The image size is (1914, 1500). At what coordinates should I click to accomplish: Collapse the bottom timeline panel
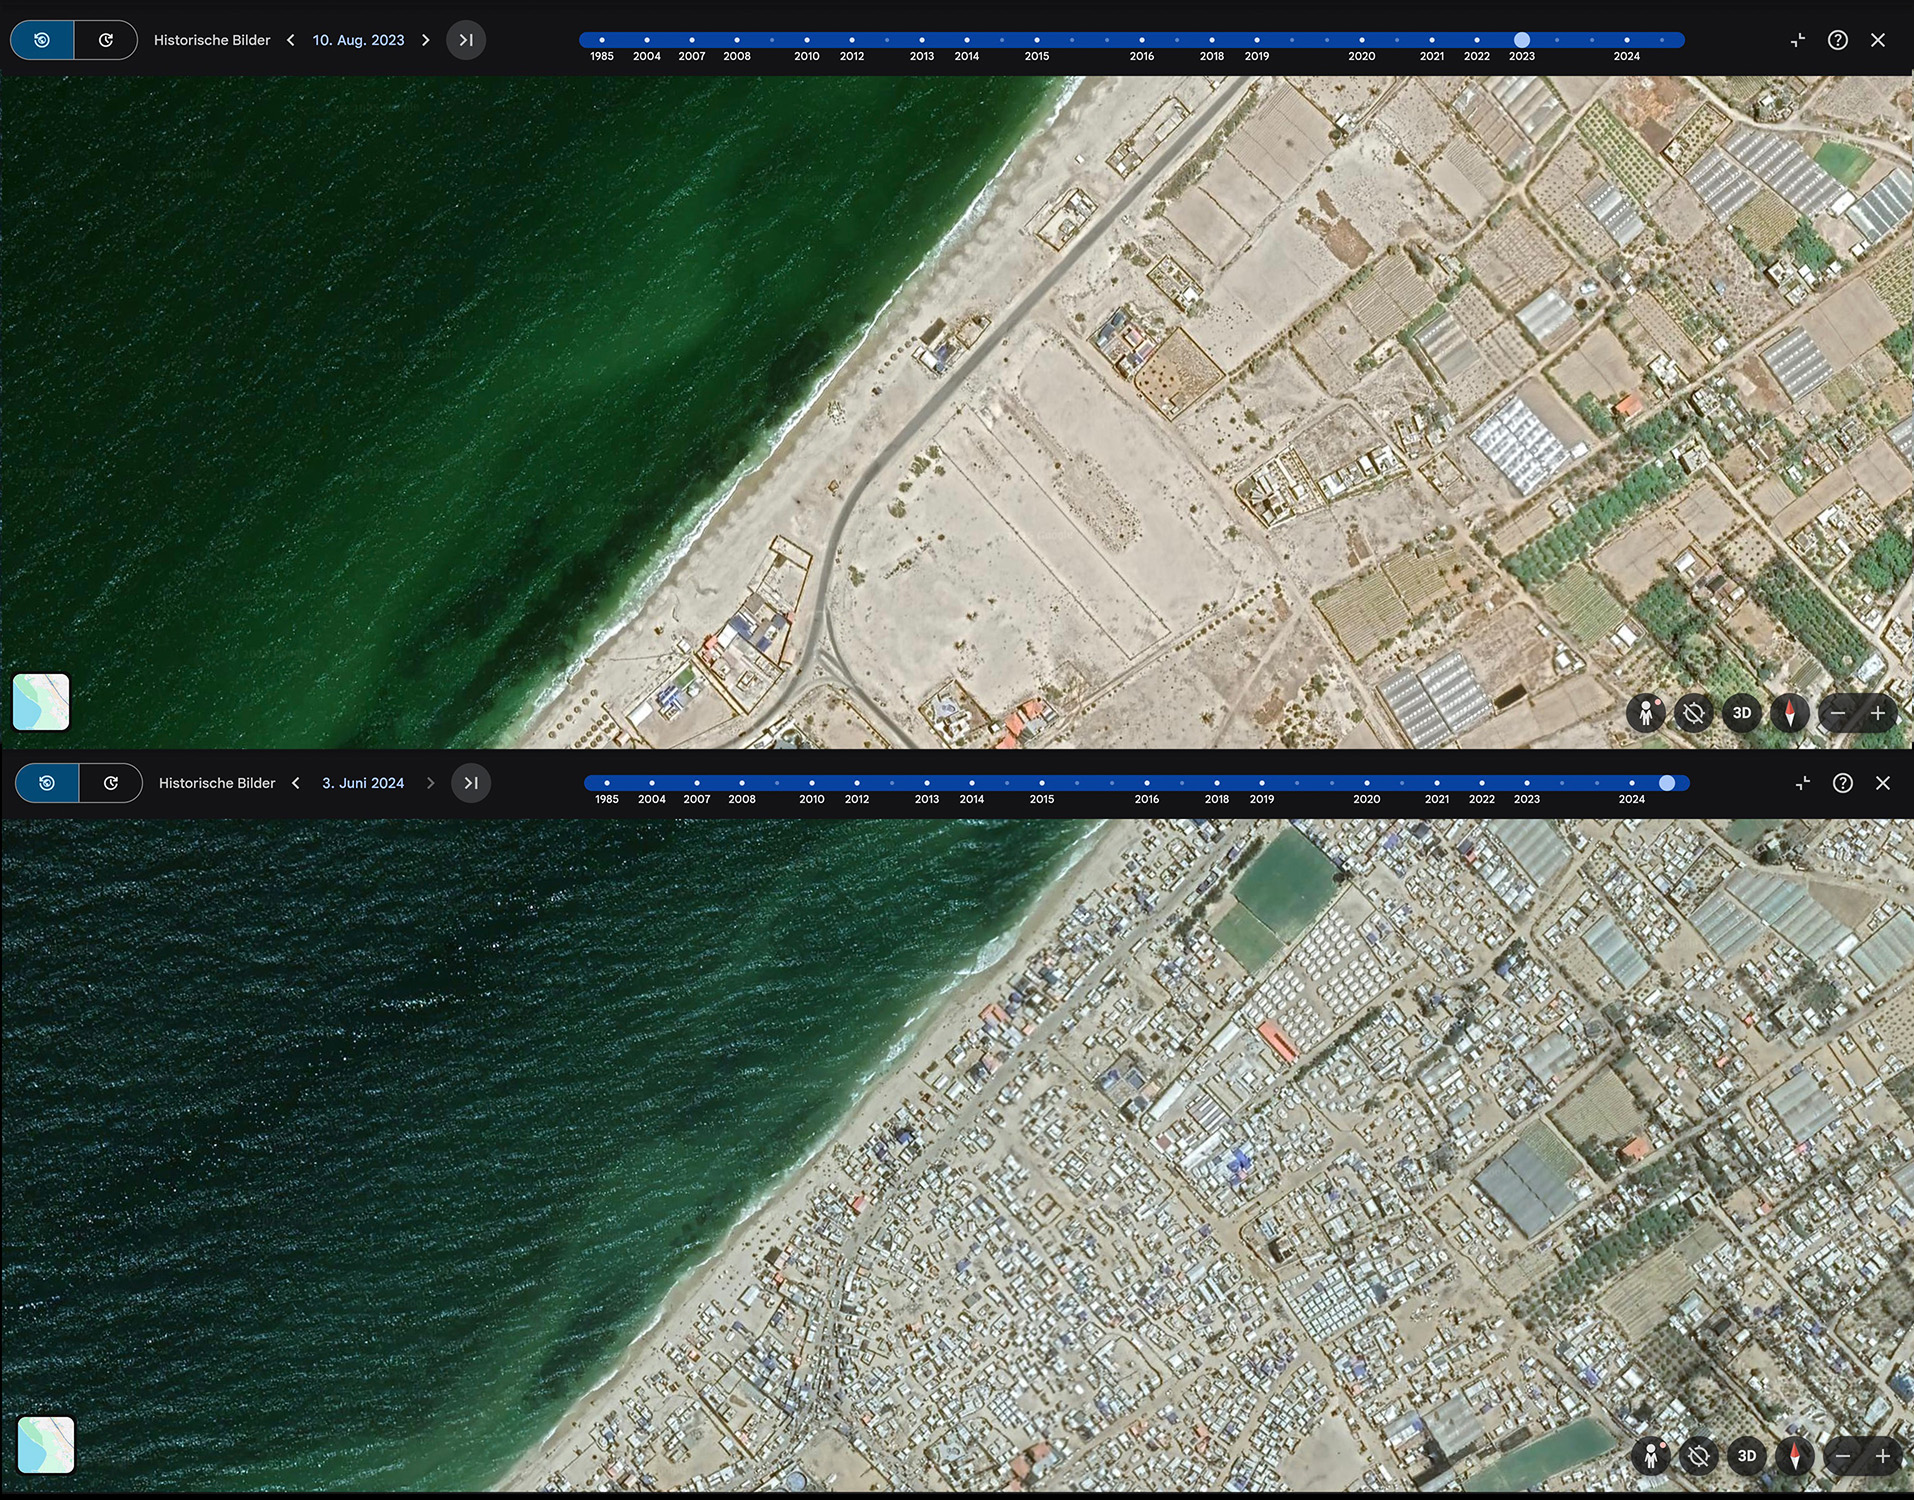(x=1803, y=783)
